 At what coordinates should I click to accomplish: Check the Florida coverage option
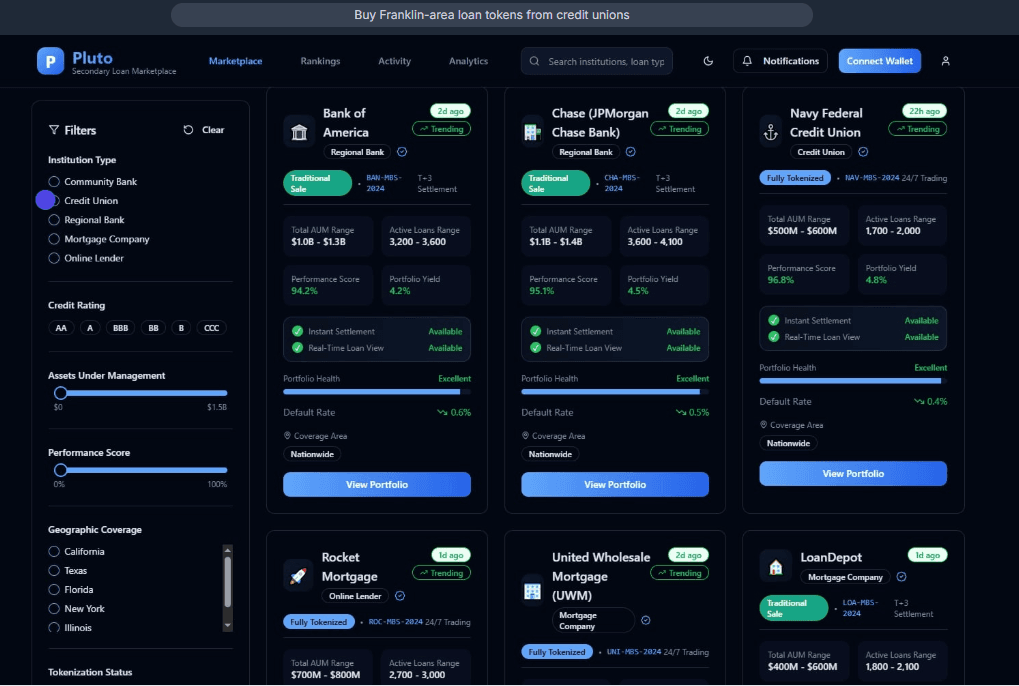(54, 590)
